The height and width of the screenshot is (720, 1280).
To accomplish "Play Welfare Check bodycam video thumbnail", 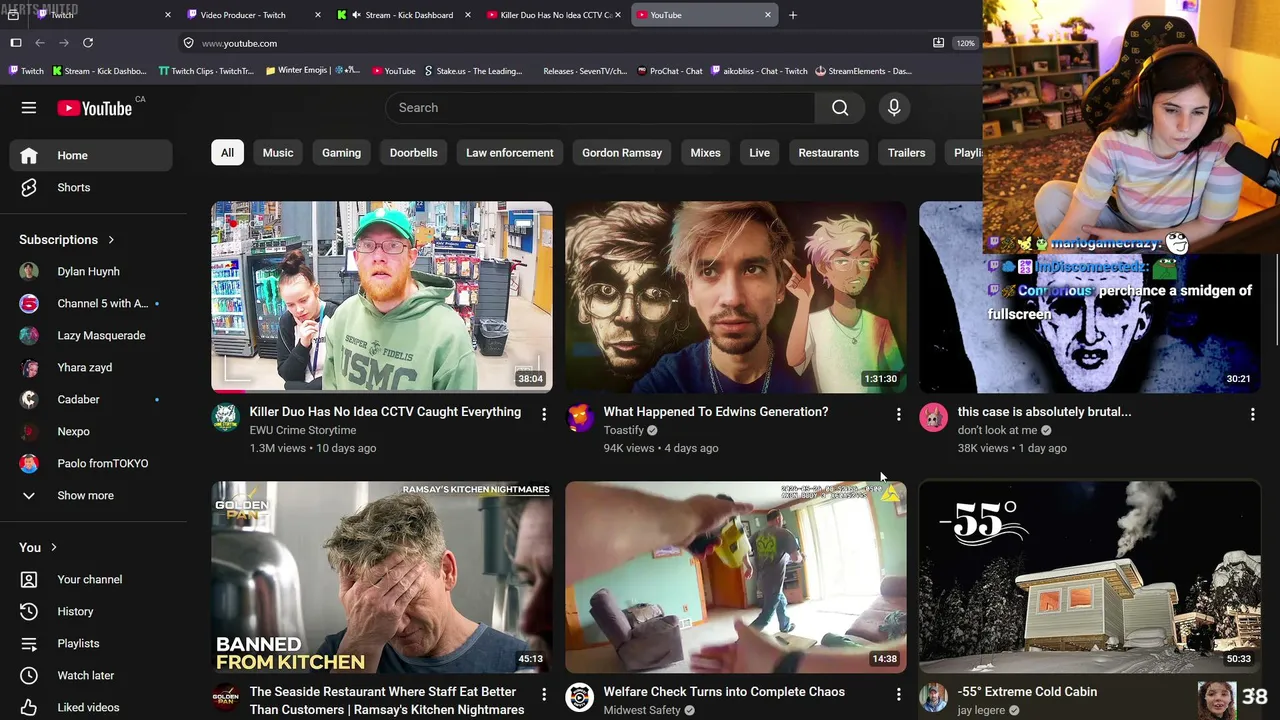I will coord(736,577).
